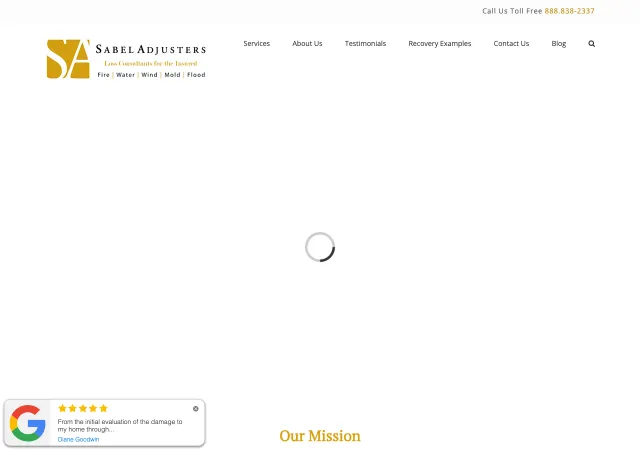Image resolution: width=640 pixels, height=450 pixels.
Task: Go to the Testimonials page
Action: pos(365,43)
